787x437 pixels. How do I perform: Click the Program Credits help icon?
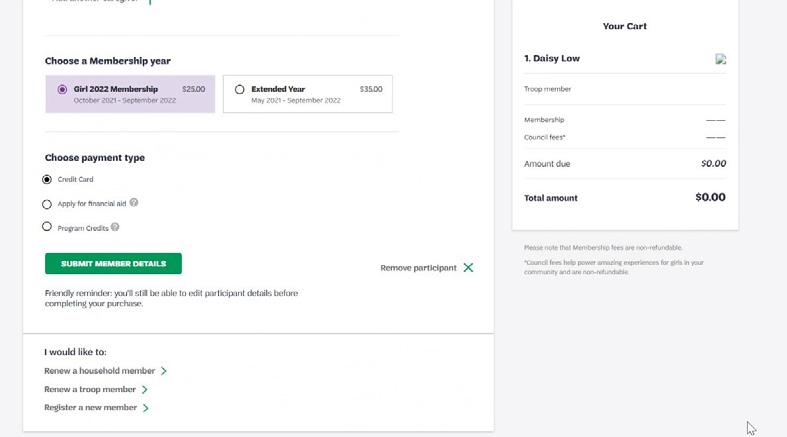(115, 227)
